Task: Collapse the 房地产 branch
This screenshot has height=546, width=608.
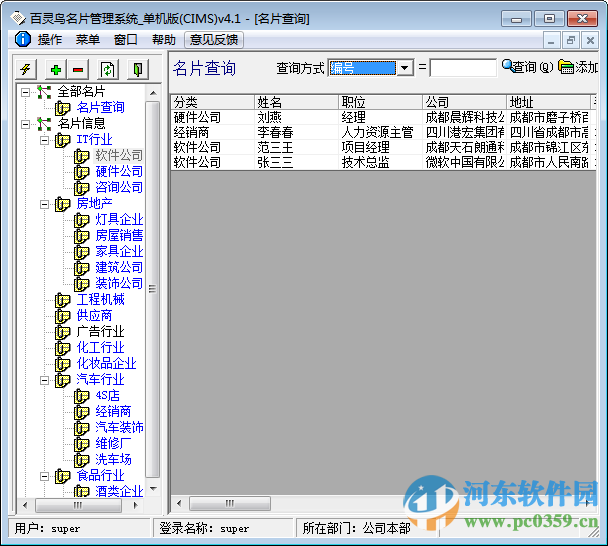Action: click(45, 204)
